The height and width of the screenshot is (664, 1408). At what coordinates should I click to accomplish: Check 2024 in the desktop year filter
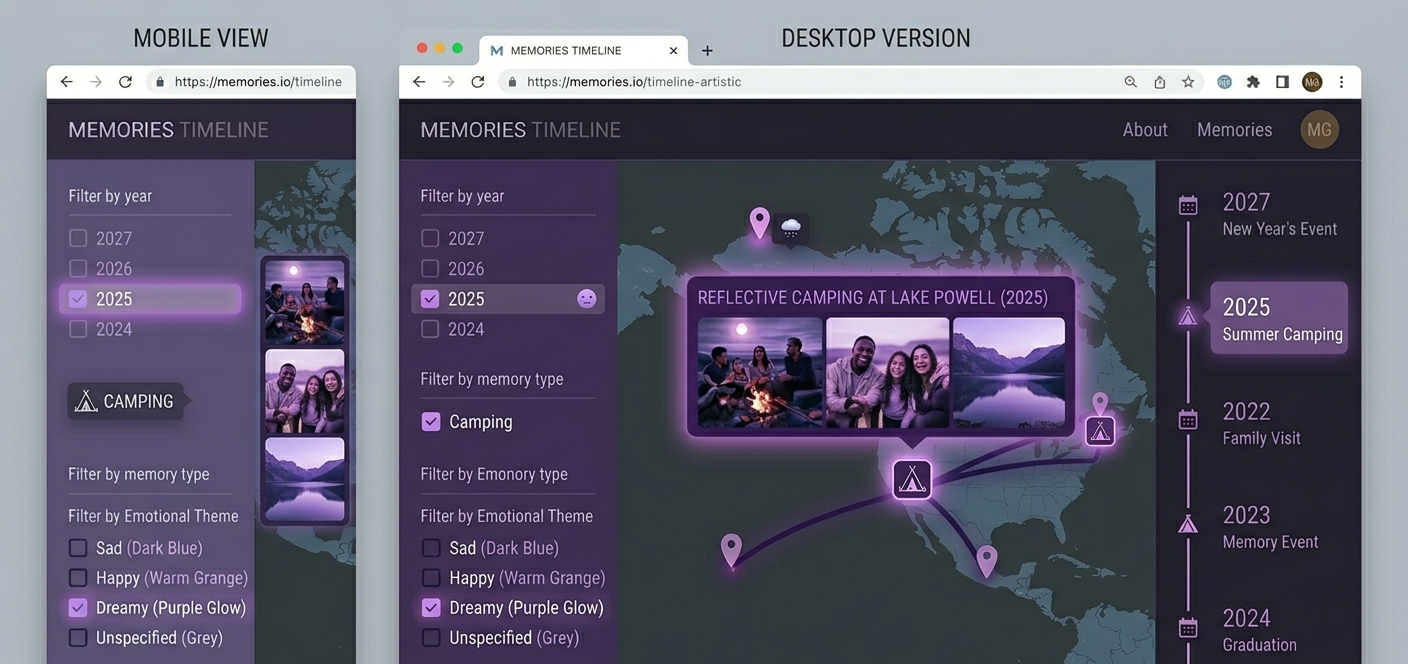coord(430,329)
